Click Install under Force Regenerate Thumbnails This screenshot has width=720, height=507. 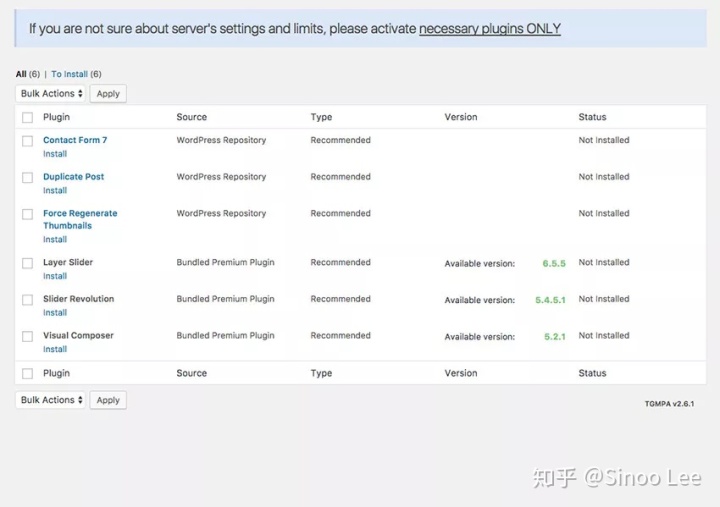pos(55,239)
